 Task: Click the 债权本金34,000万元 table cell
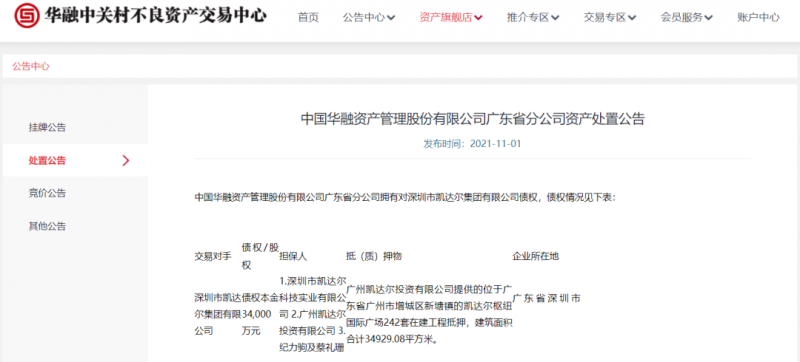click(x=260, y=314)
